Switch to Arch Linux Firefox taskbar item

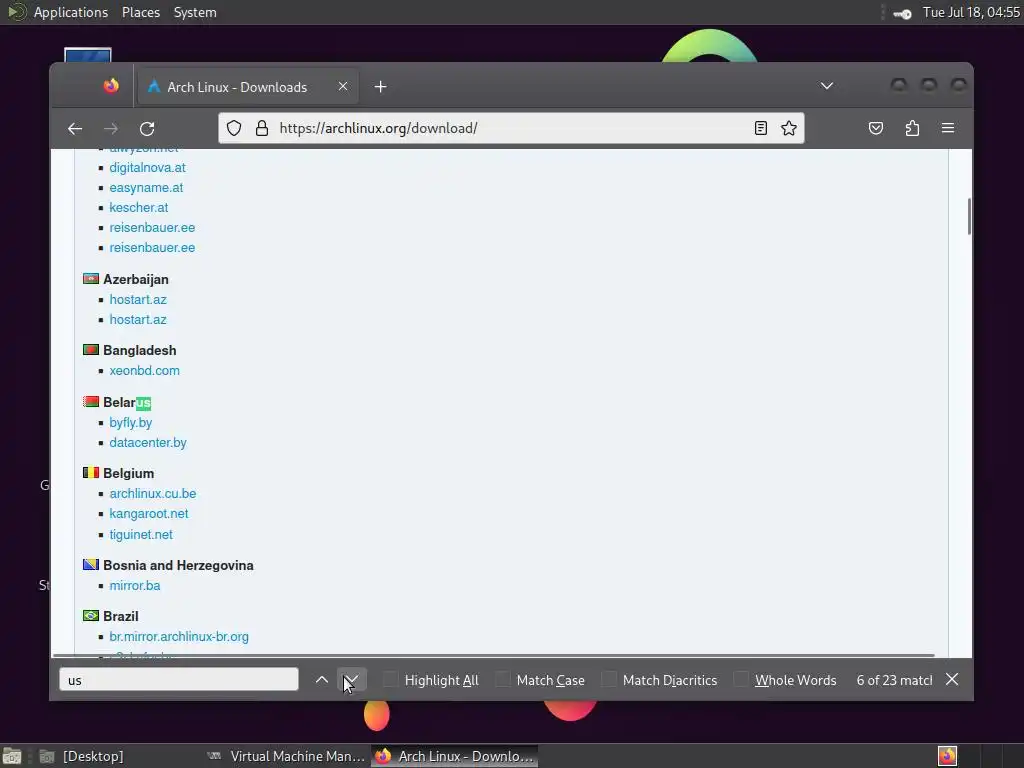(x=455, y=756)
